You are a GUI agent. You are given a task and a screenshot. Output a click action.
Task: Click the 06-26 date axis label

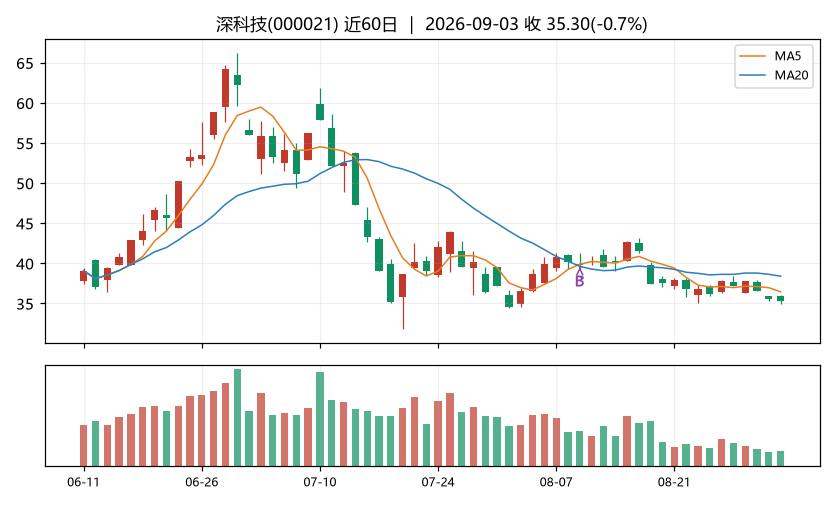[202, 483]
